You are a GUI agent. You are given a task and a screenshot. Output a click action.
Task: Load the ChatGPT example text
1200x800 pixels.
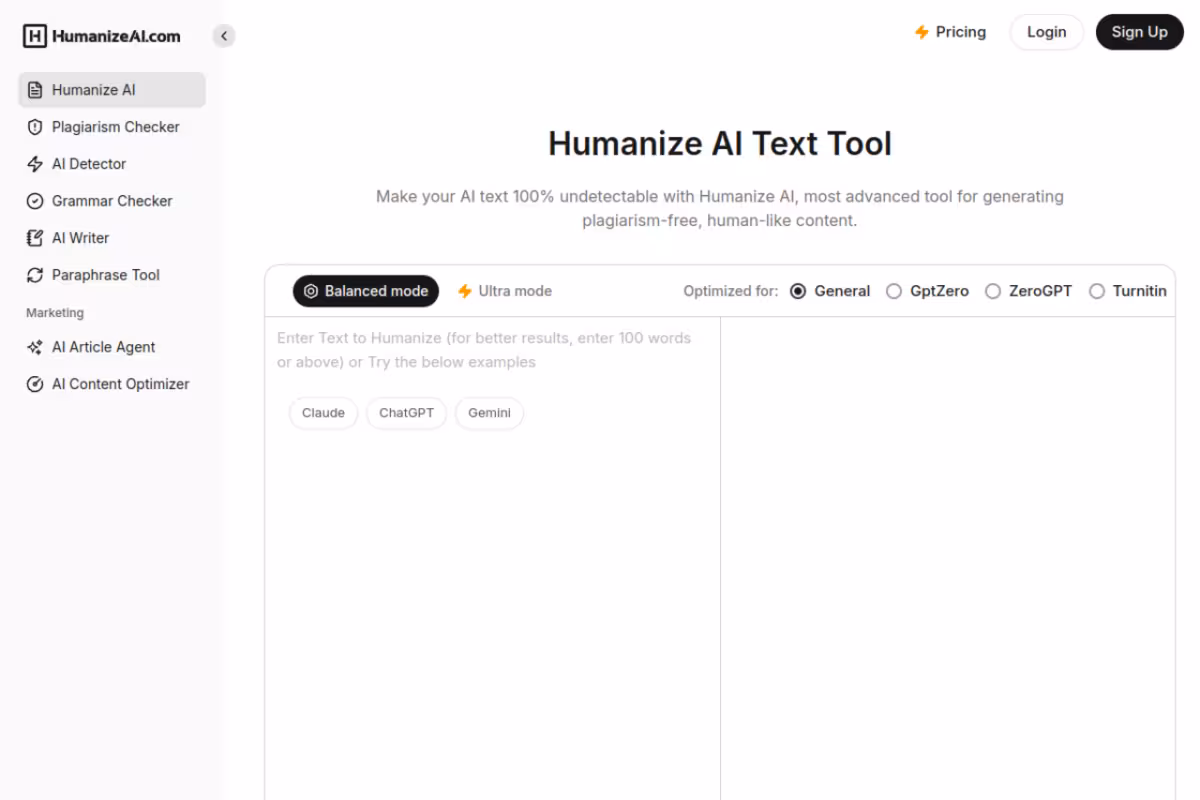coord(406,413)
